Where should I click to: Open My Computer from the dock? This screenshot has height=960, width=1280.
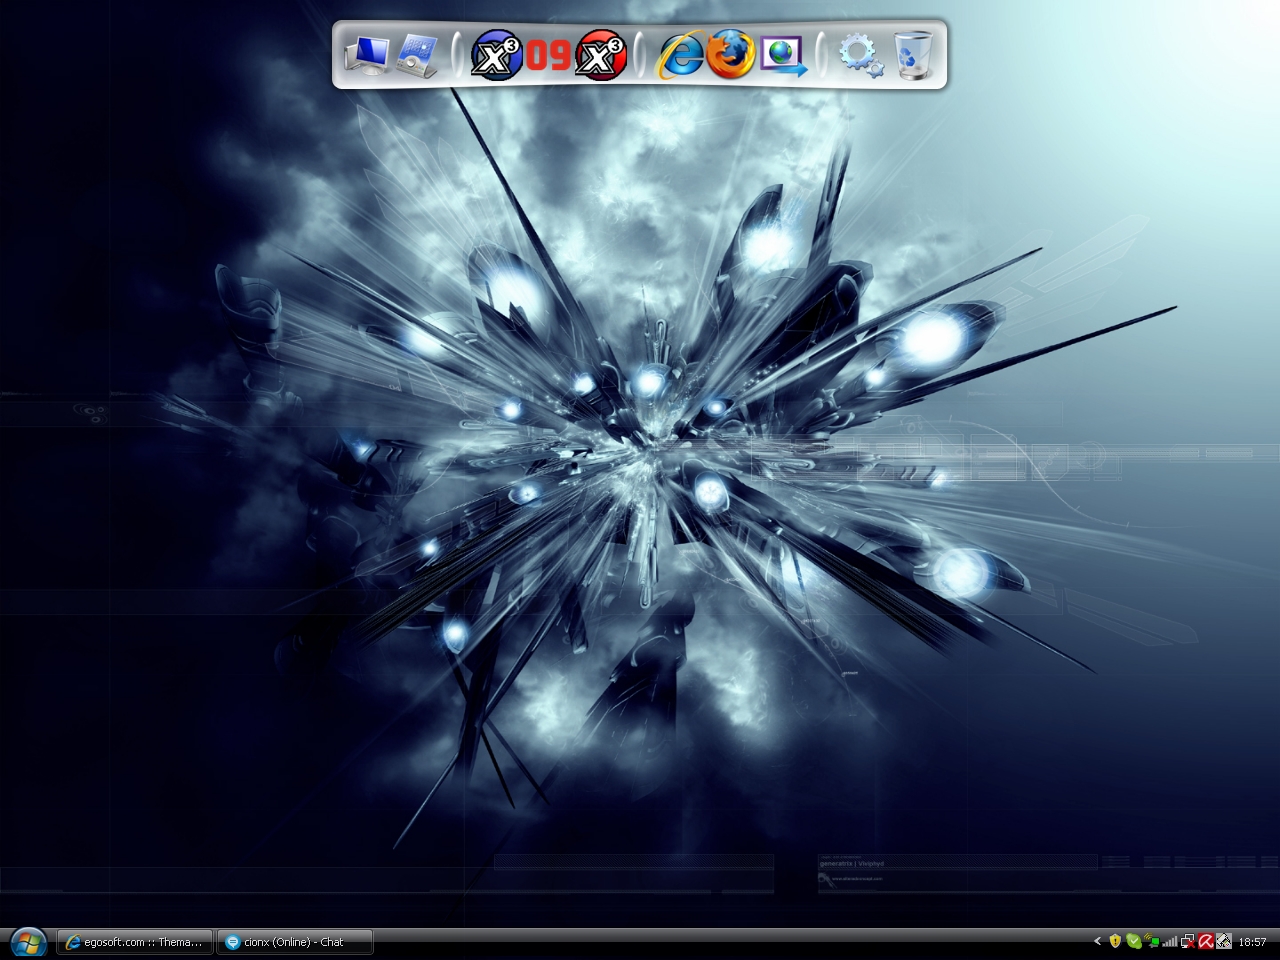pos(366,54)
